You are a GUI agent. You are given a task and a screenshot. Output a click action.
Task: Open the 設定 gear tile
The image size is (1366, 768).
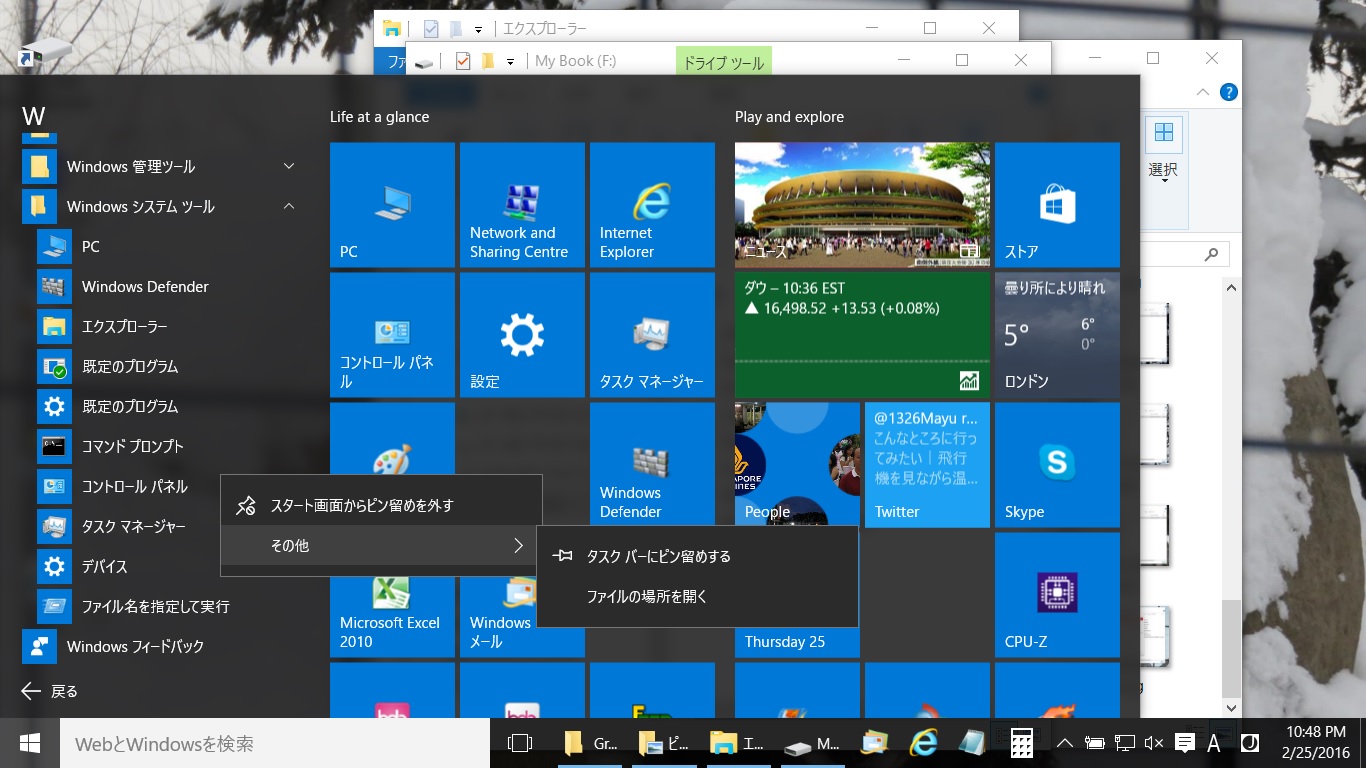click(x=522, y=335)
